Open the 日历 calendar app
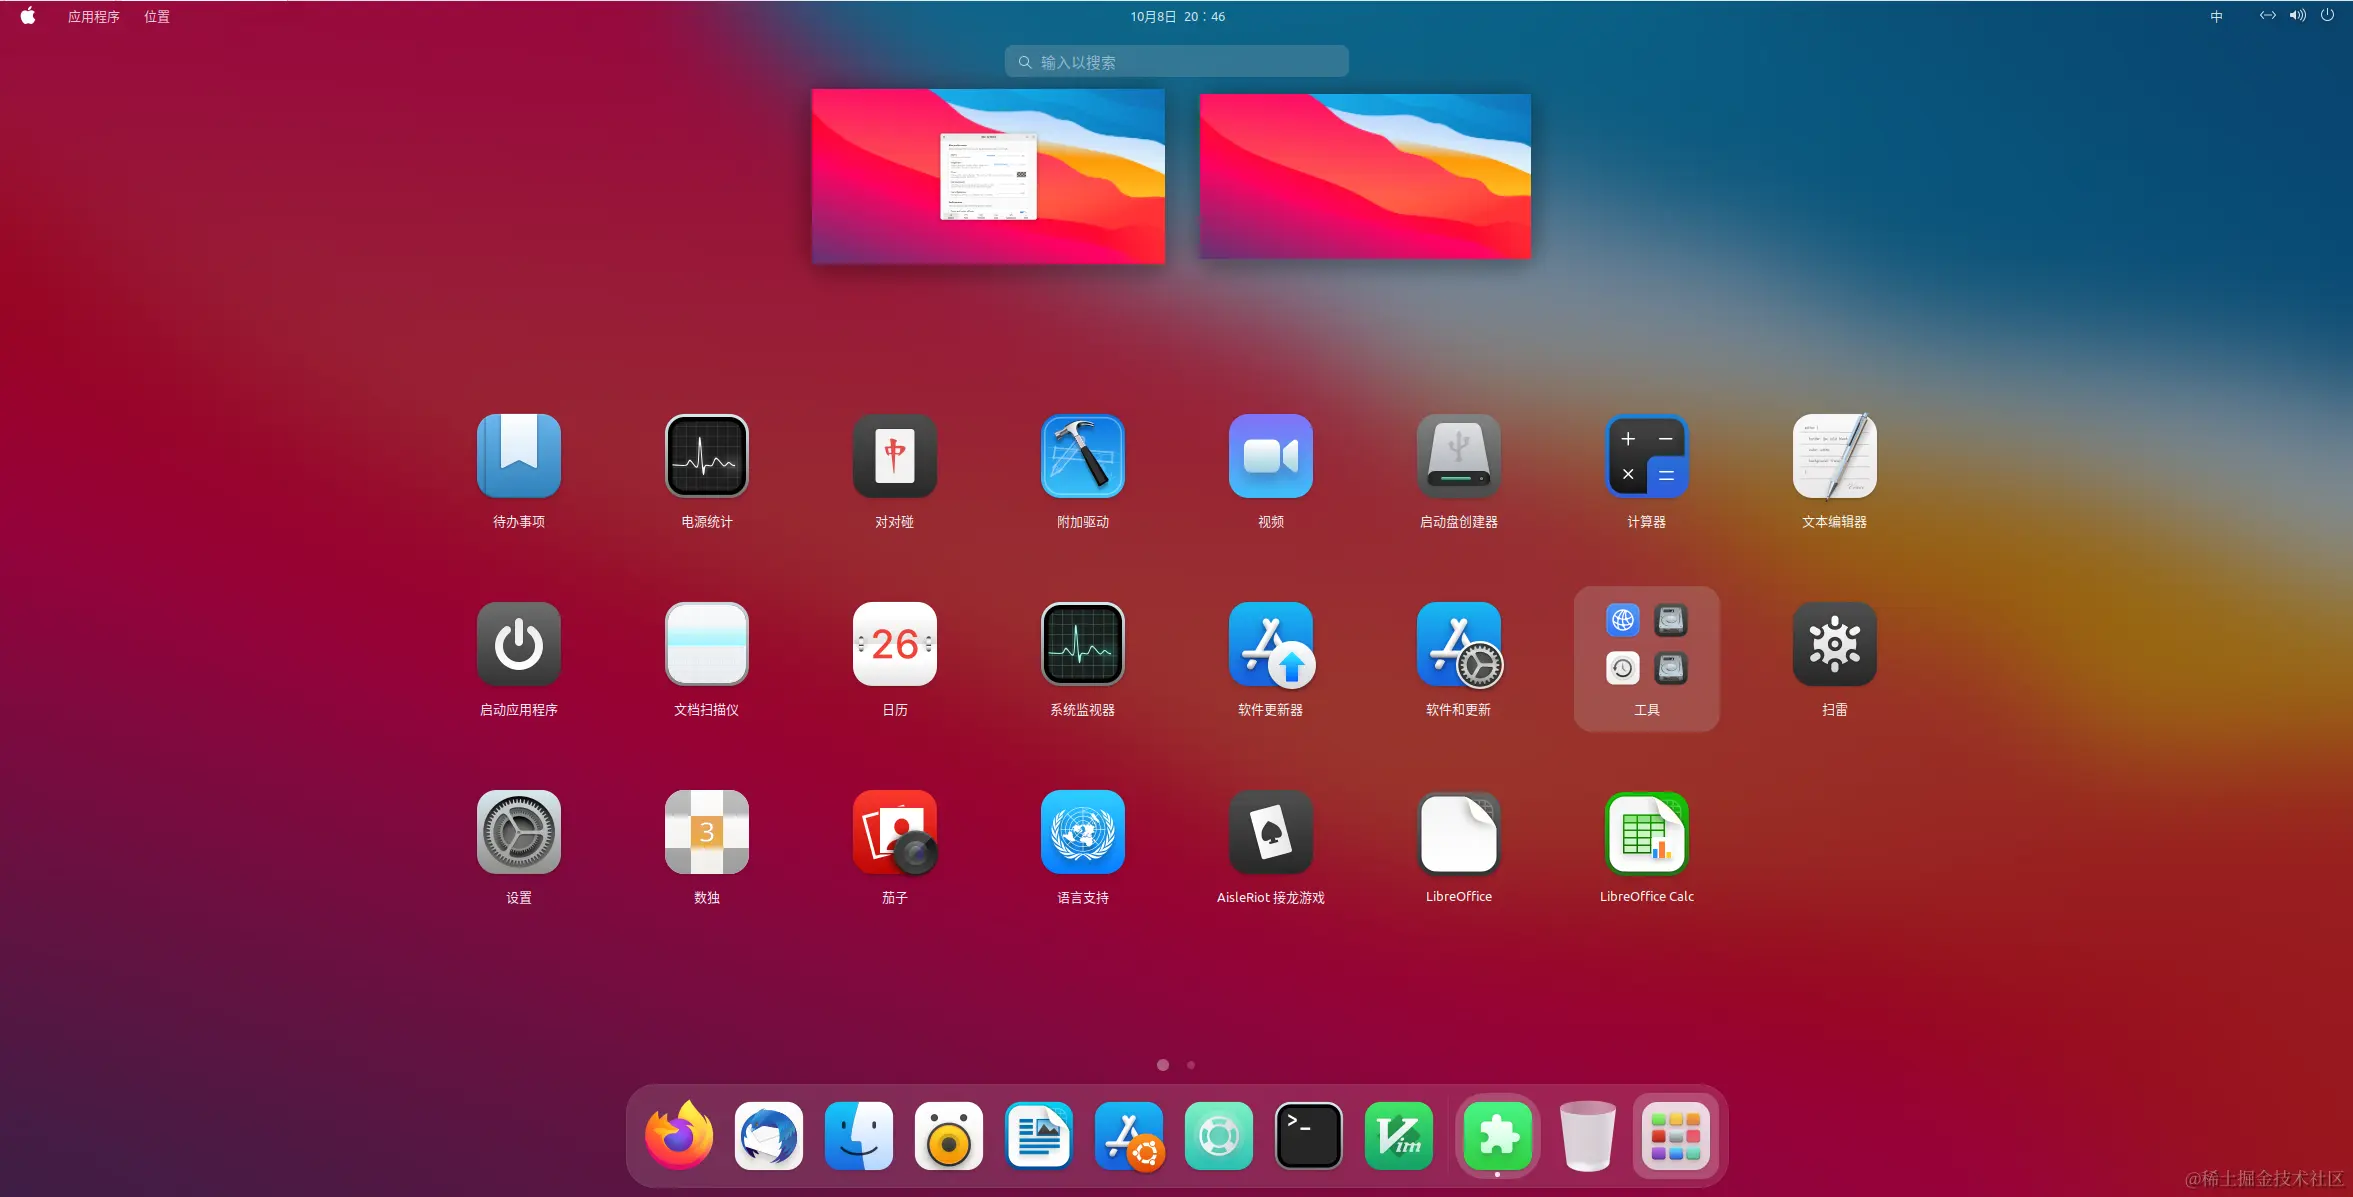Viewport: 2353px width, 1197px height. [894, 644]
